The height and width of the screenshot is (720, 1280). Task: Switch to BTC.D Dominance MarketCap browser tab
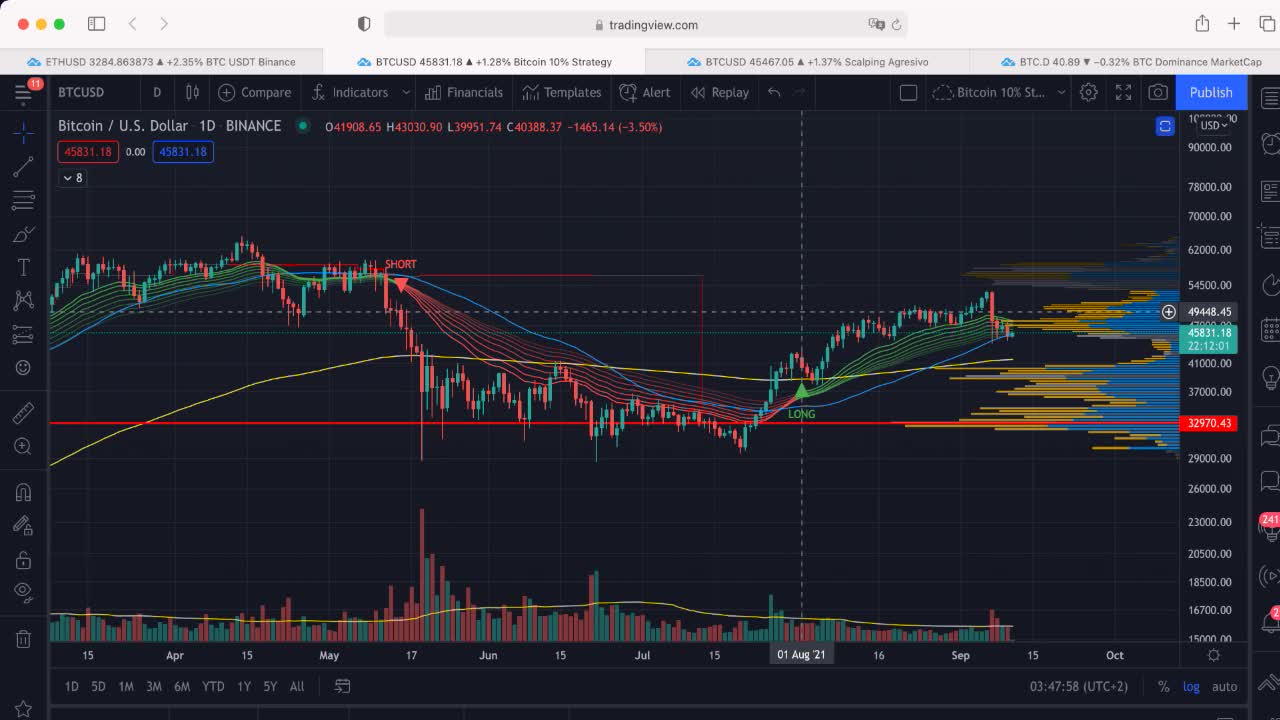tap(1125, 62)
